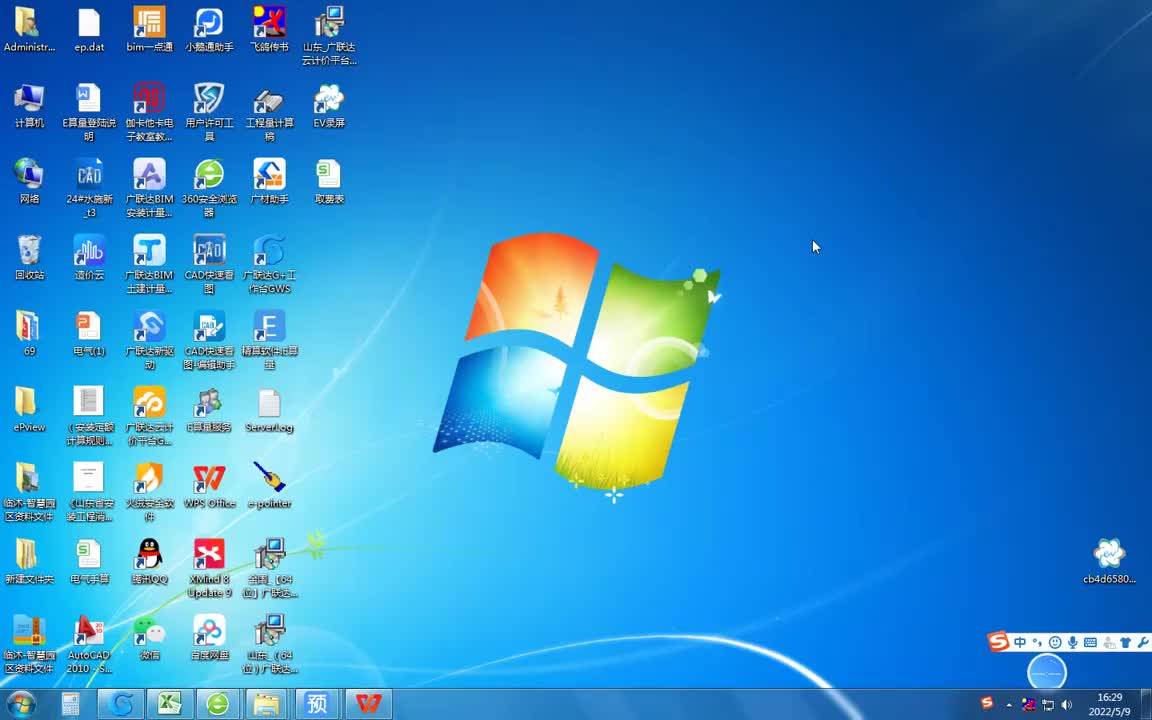Show hidden tray icons arrow
This screenshot has height=720, width=1152.
point(1009,705)
